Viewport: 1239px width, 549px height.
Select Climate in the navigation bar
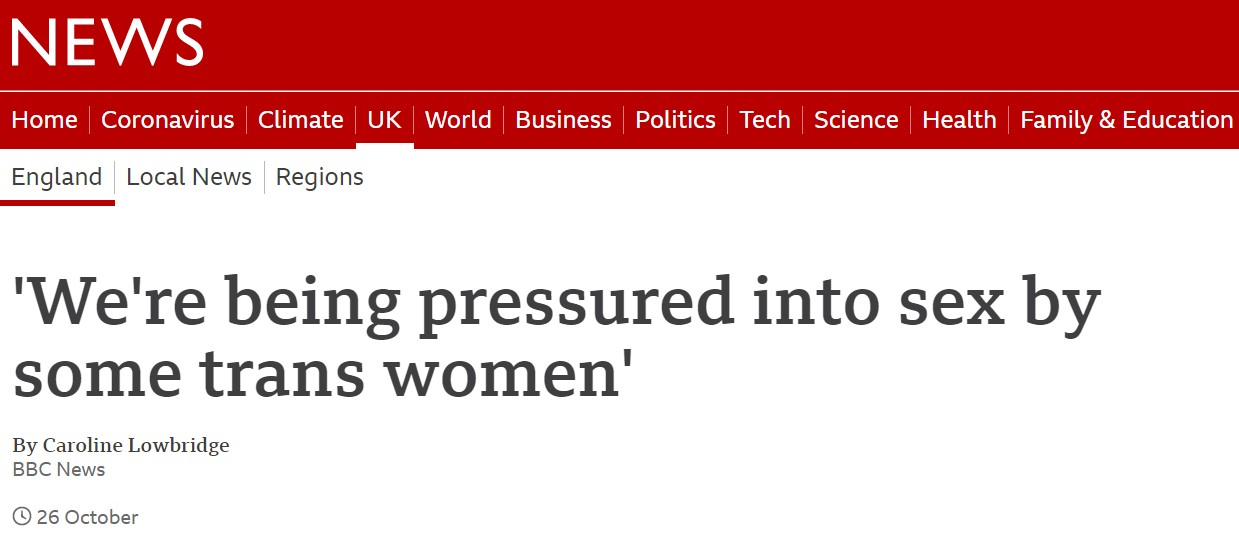pyautogui.click(x=300, y=120)
